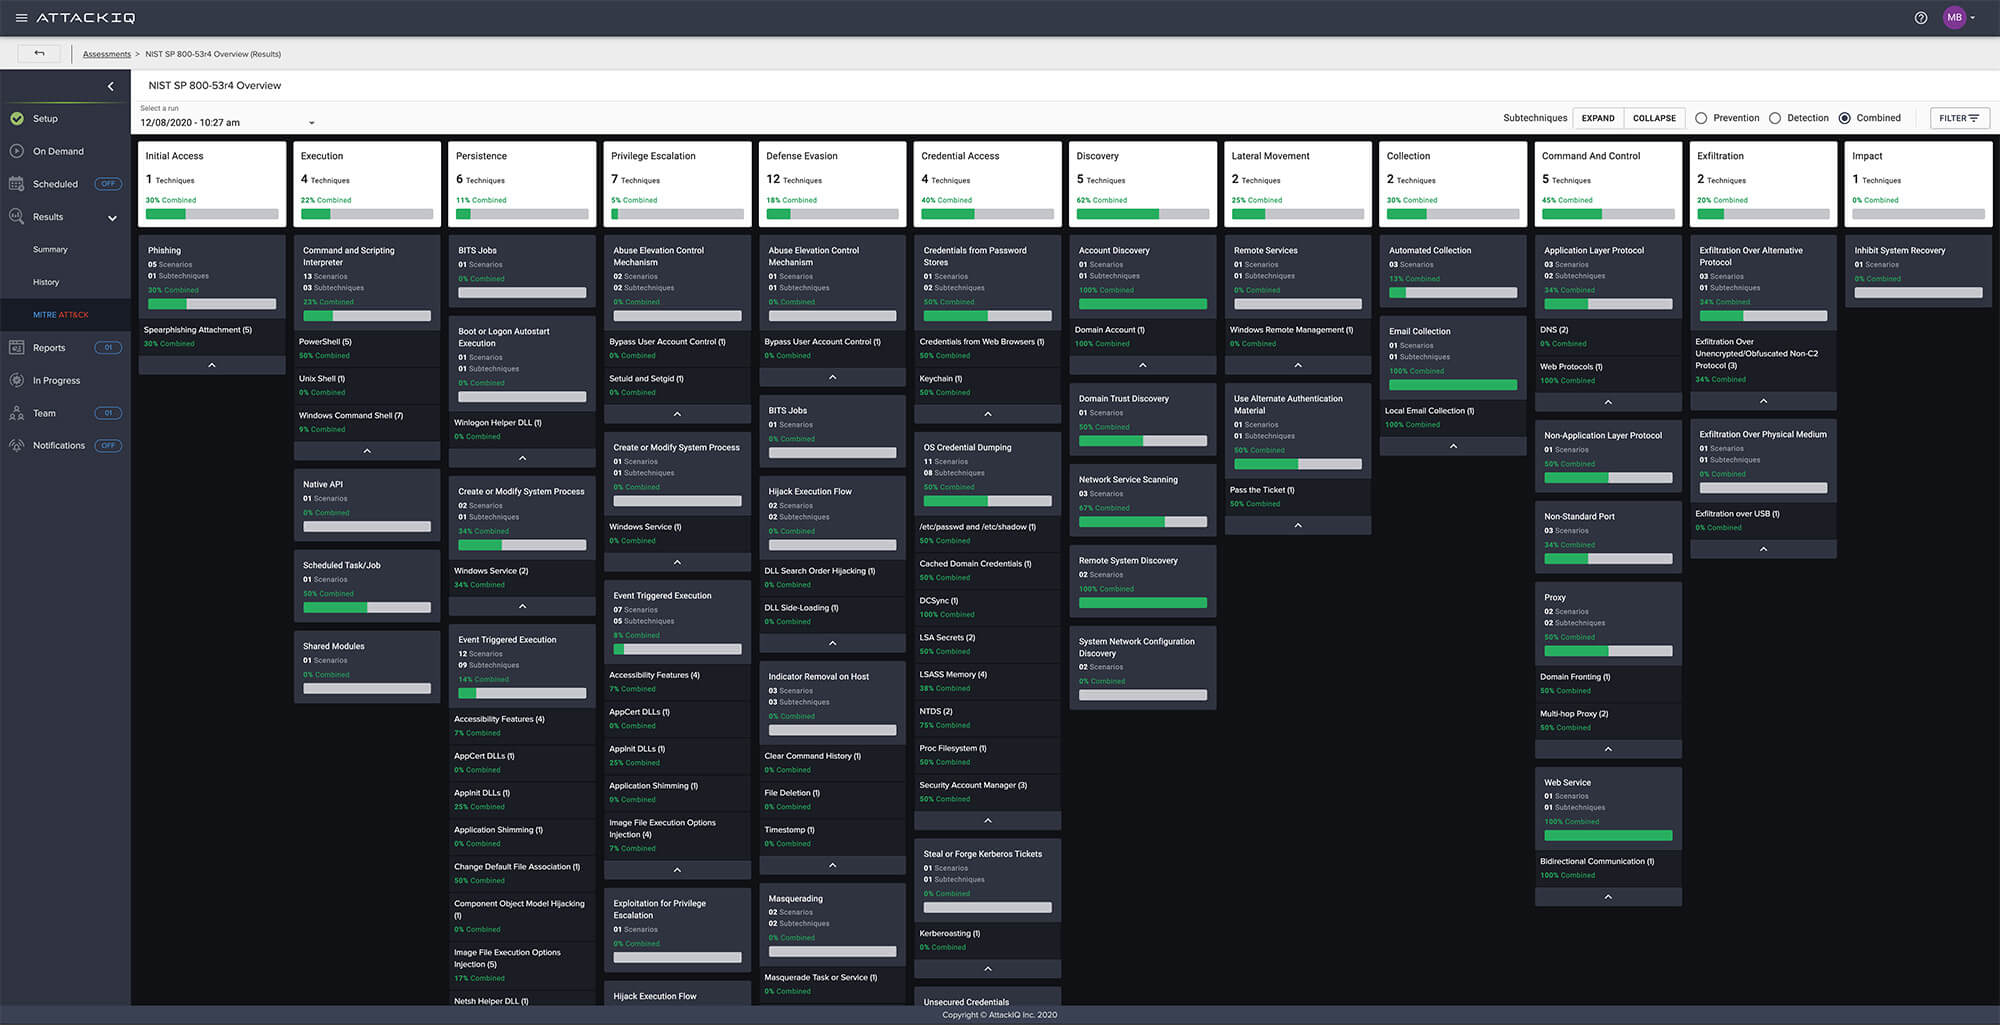
Task: Select the Prevention radio button
Action: point(1701,118)
